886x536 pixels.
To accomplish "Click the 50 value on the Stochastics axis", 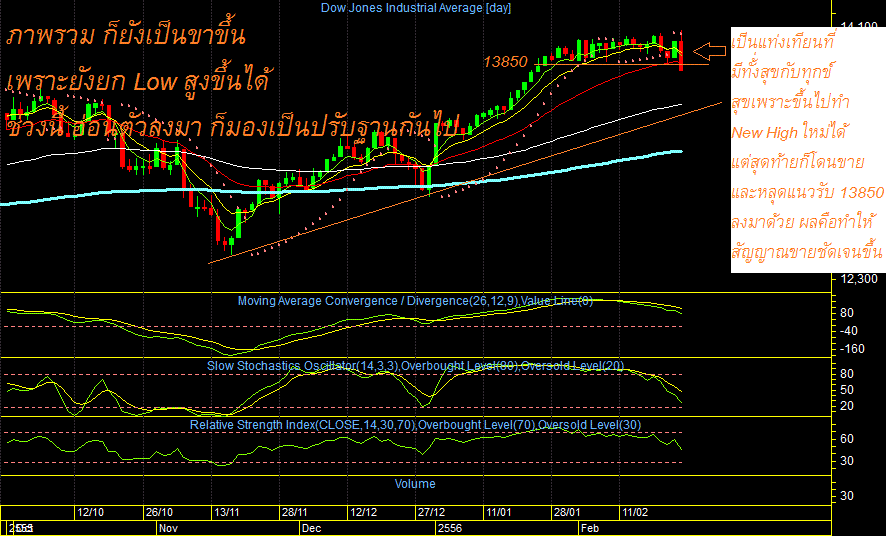I will tap(847, 390).
